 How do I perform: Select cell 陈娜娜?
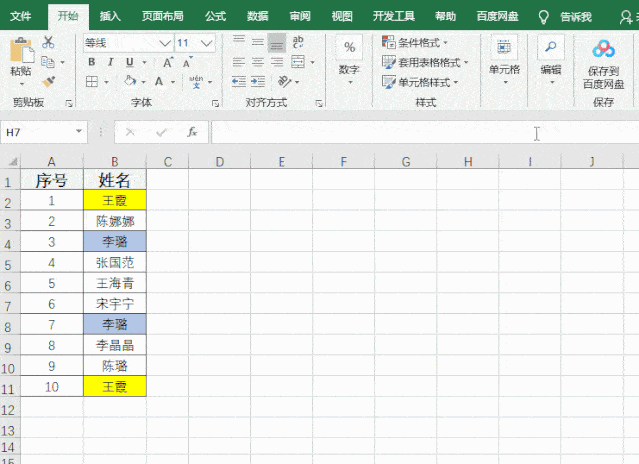click(x=115, y=221)
